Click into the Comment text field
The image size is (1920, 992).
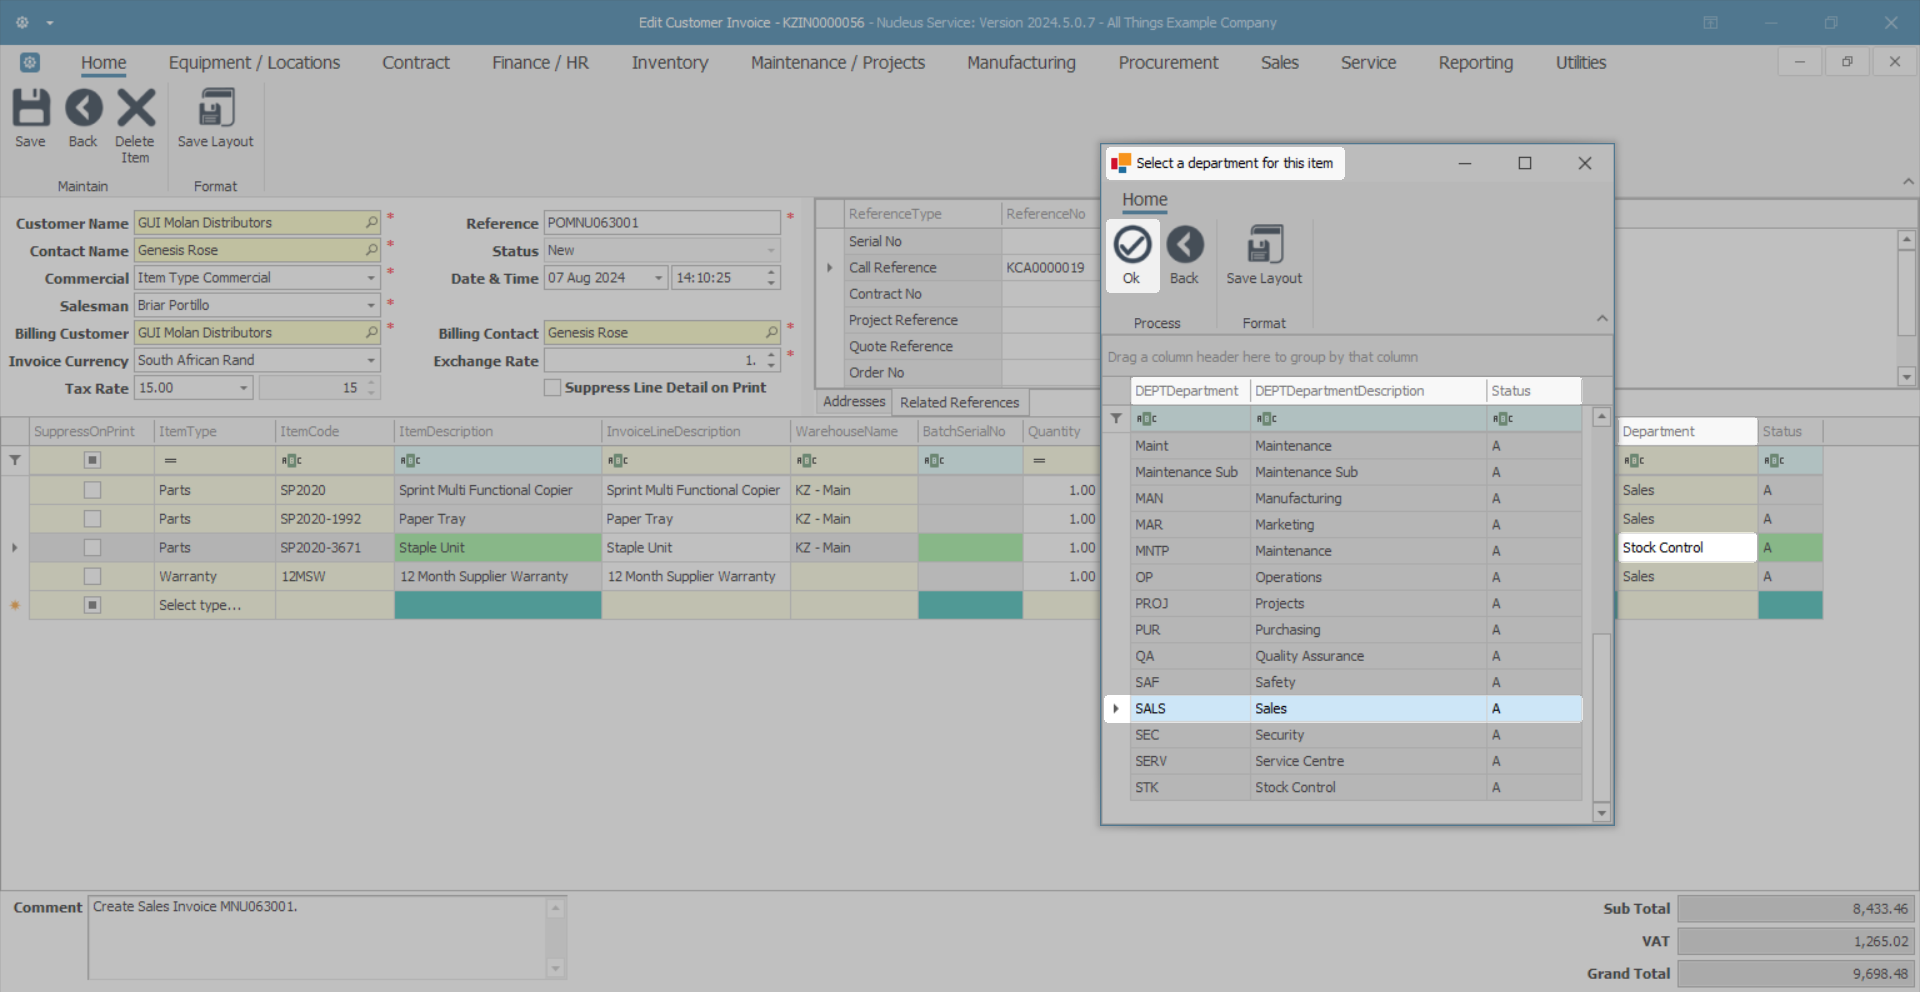[x=318, y=937]
